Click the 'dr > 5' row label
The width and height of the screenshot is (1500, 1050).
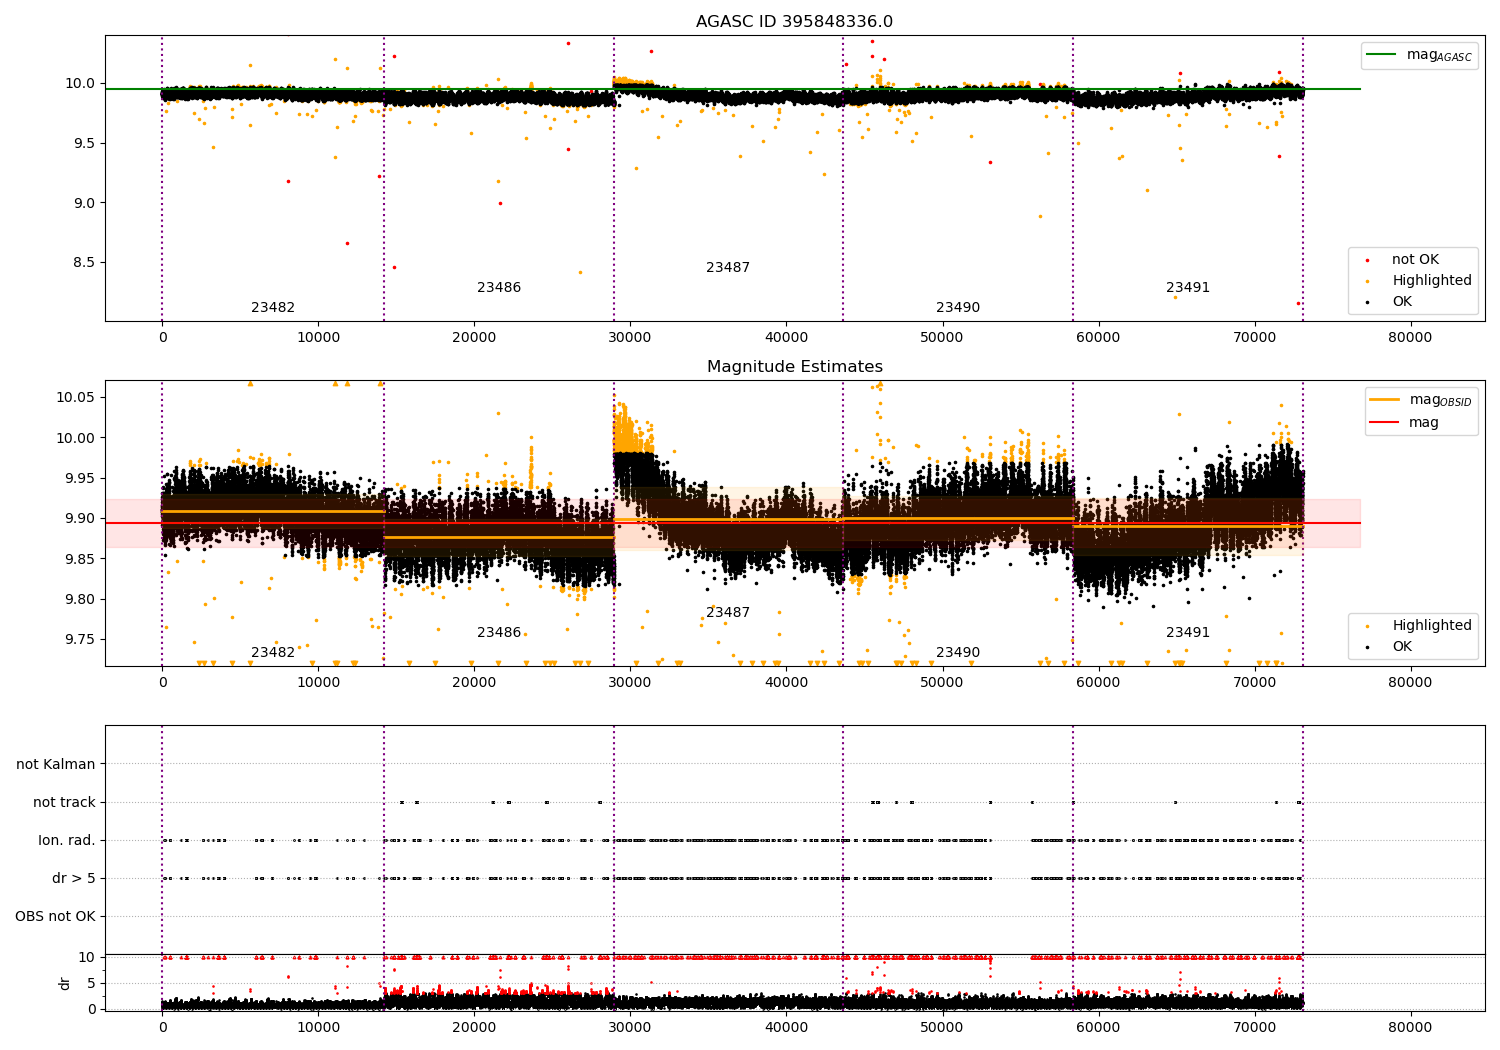74,879
